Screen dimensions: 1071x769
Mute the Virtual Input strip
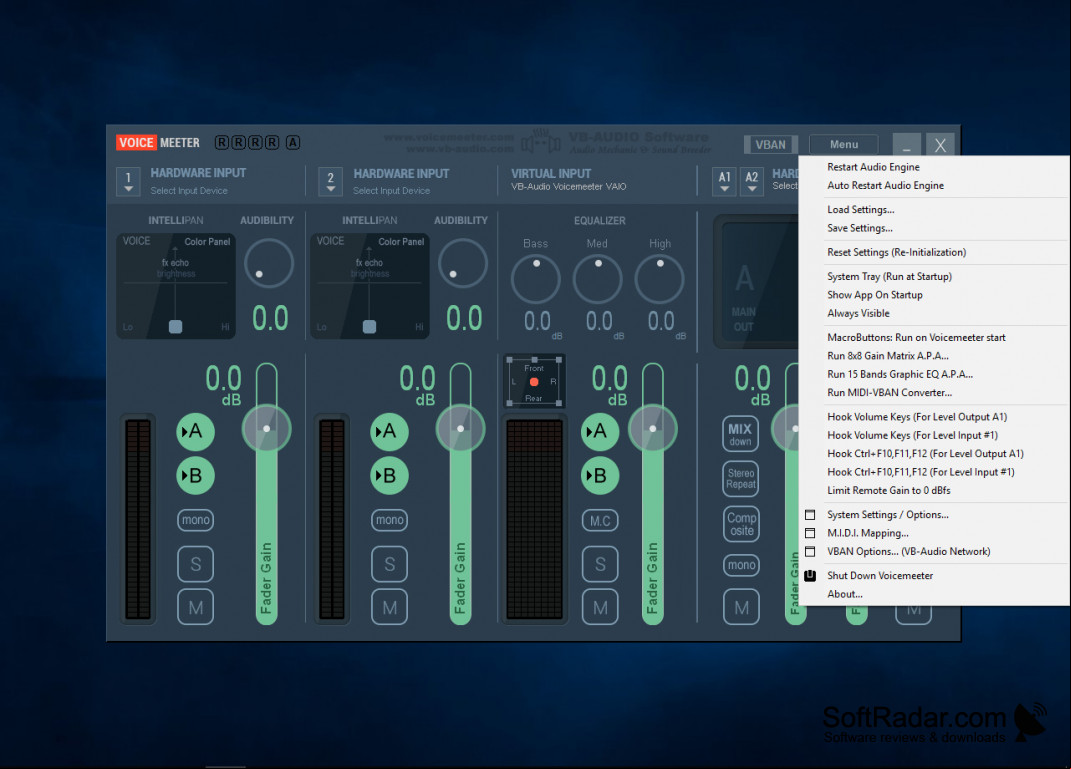600,607
